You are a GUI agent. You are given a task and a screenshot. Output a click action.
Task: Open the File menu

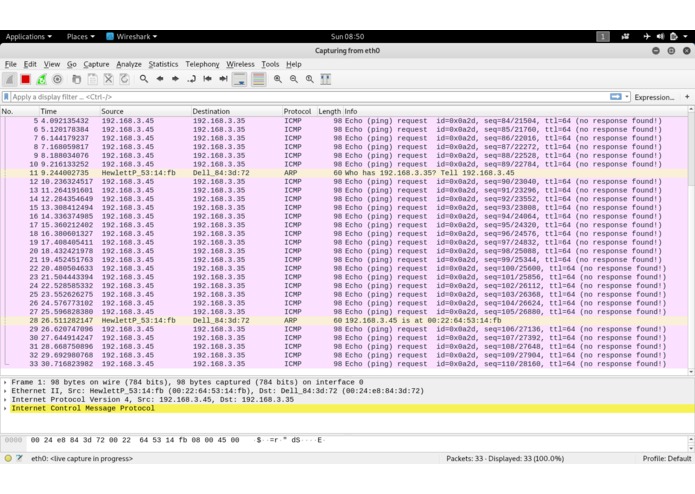[11, 64]
